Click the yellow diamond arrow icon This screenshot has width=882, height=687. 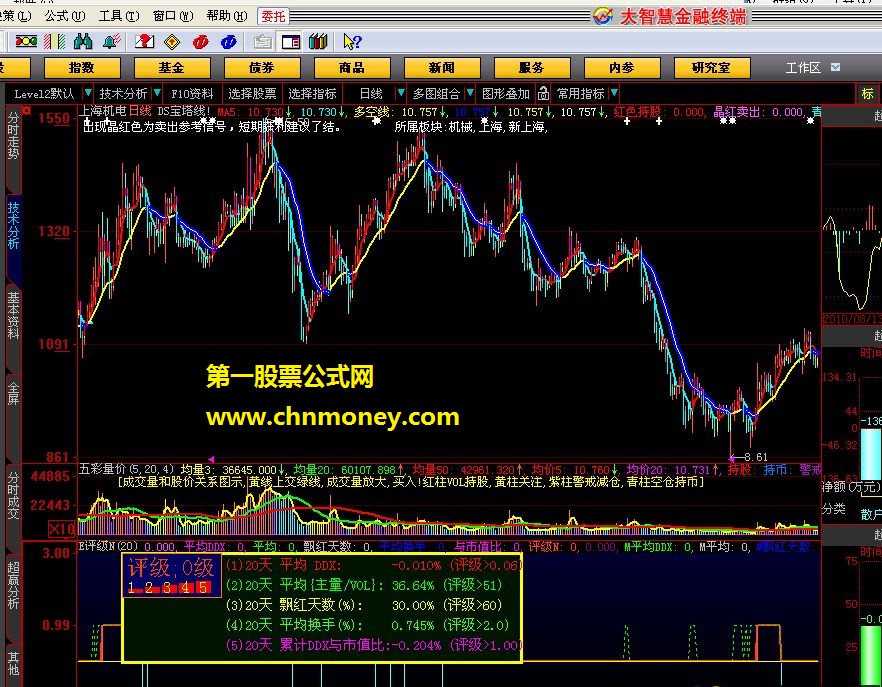(x=172, y=42)
